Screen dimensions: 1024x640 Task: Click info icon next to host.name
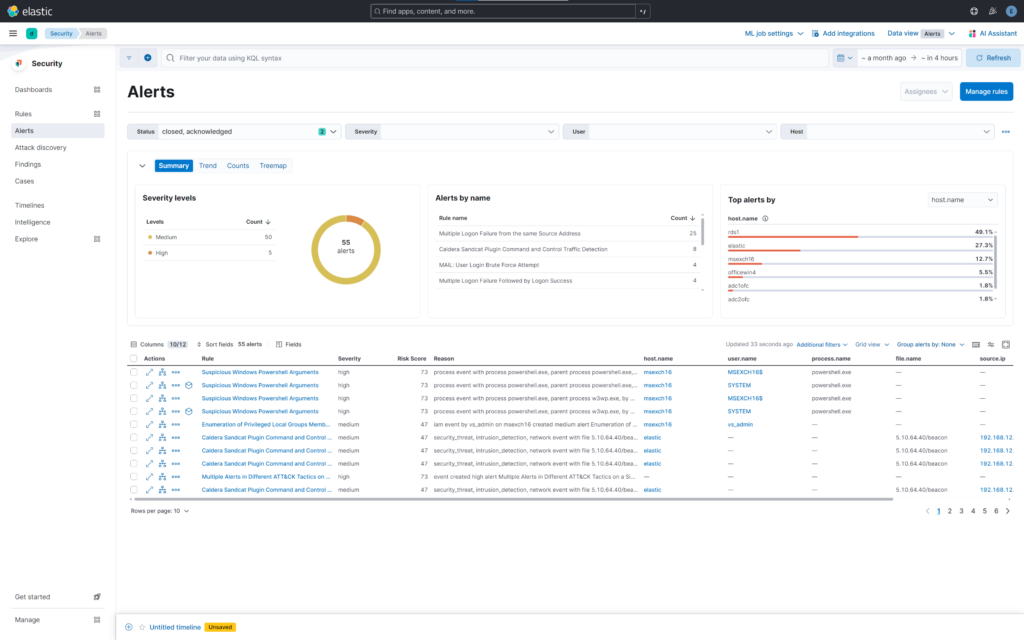765,219
